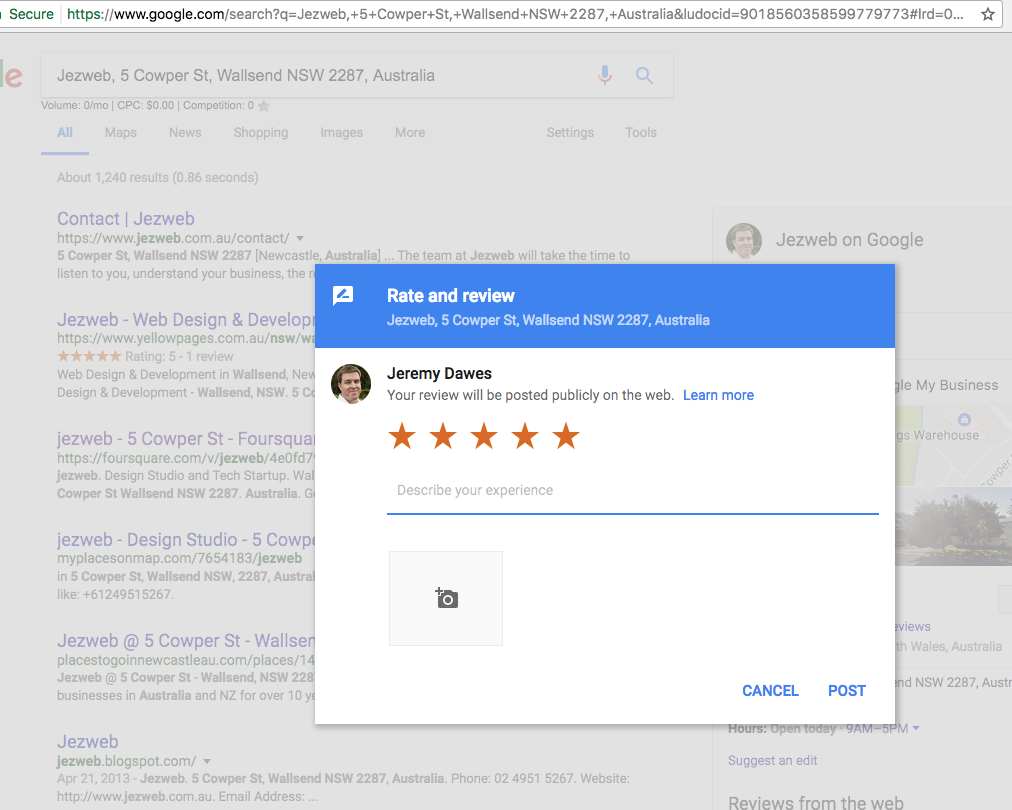Click the About 1,240 results text
This screenshot has width=1012, height=810.
pyautogui.click(x=157, y=177)
